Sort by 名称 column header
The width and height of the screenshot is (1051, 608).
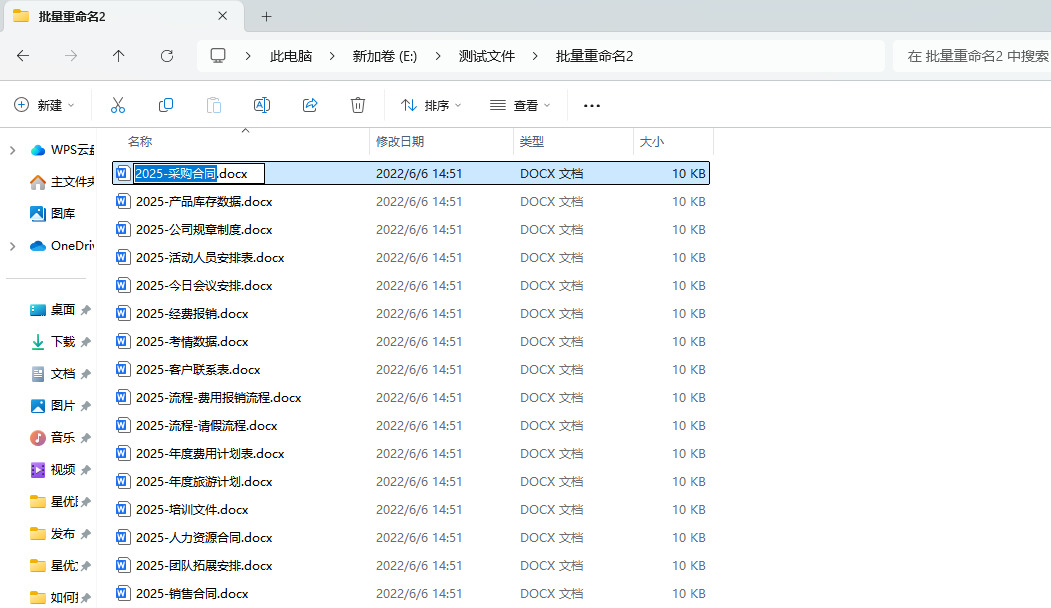coord(140,141)
